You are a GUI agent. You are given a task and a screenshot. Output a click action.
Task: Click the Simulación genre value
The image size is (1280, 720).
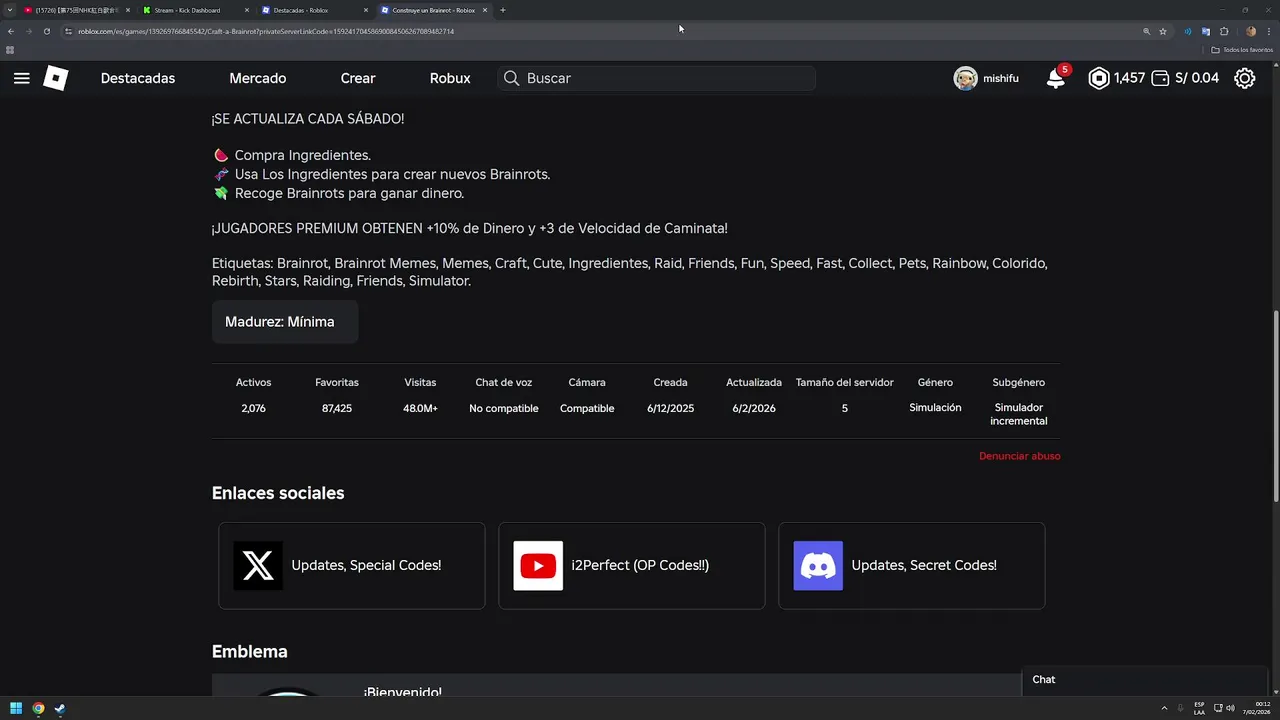point(935,408)
